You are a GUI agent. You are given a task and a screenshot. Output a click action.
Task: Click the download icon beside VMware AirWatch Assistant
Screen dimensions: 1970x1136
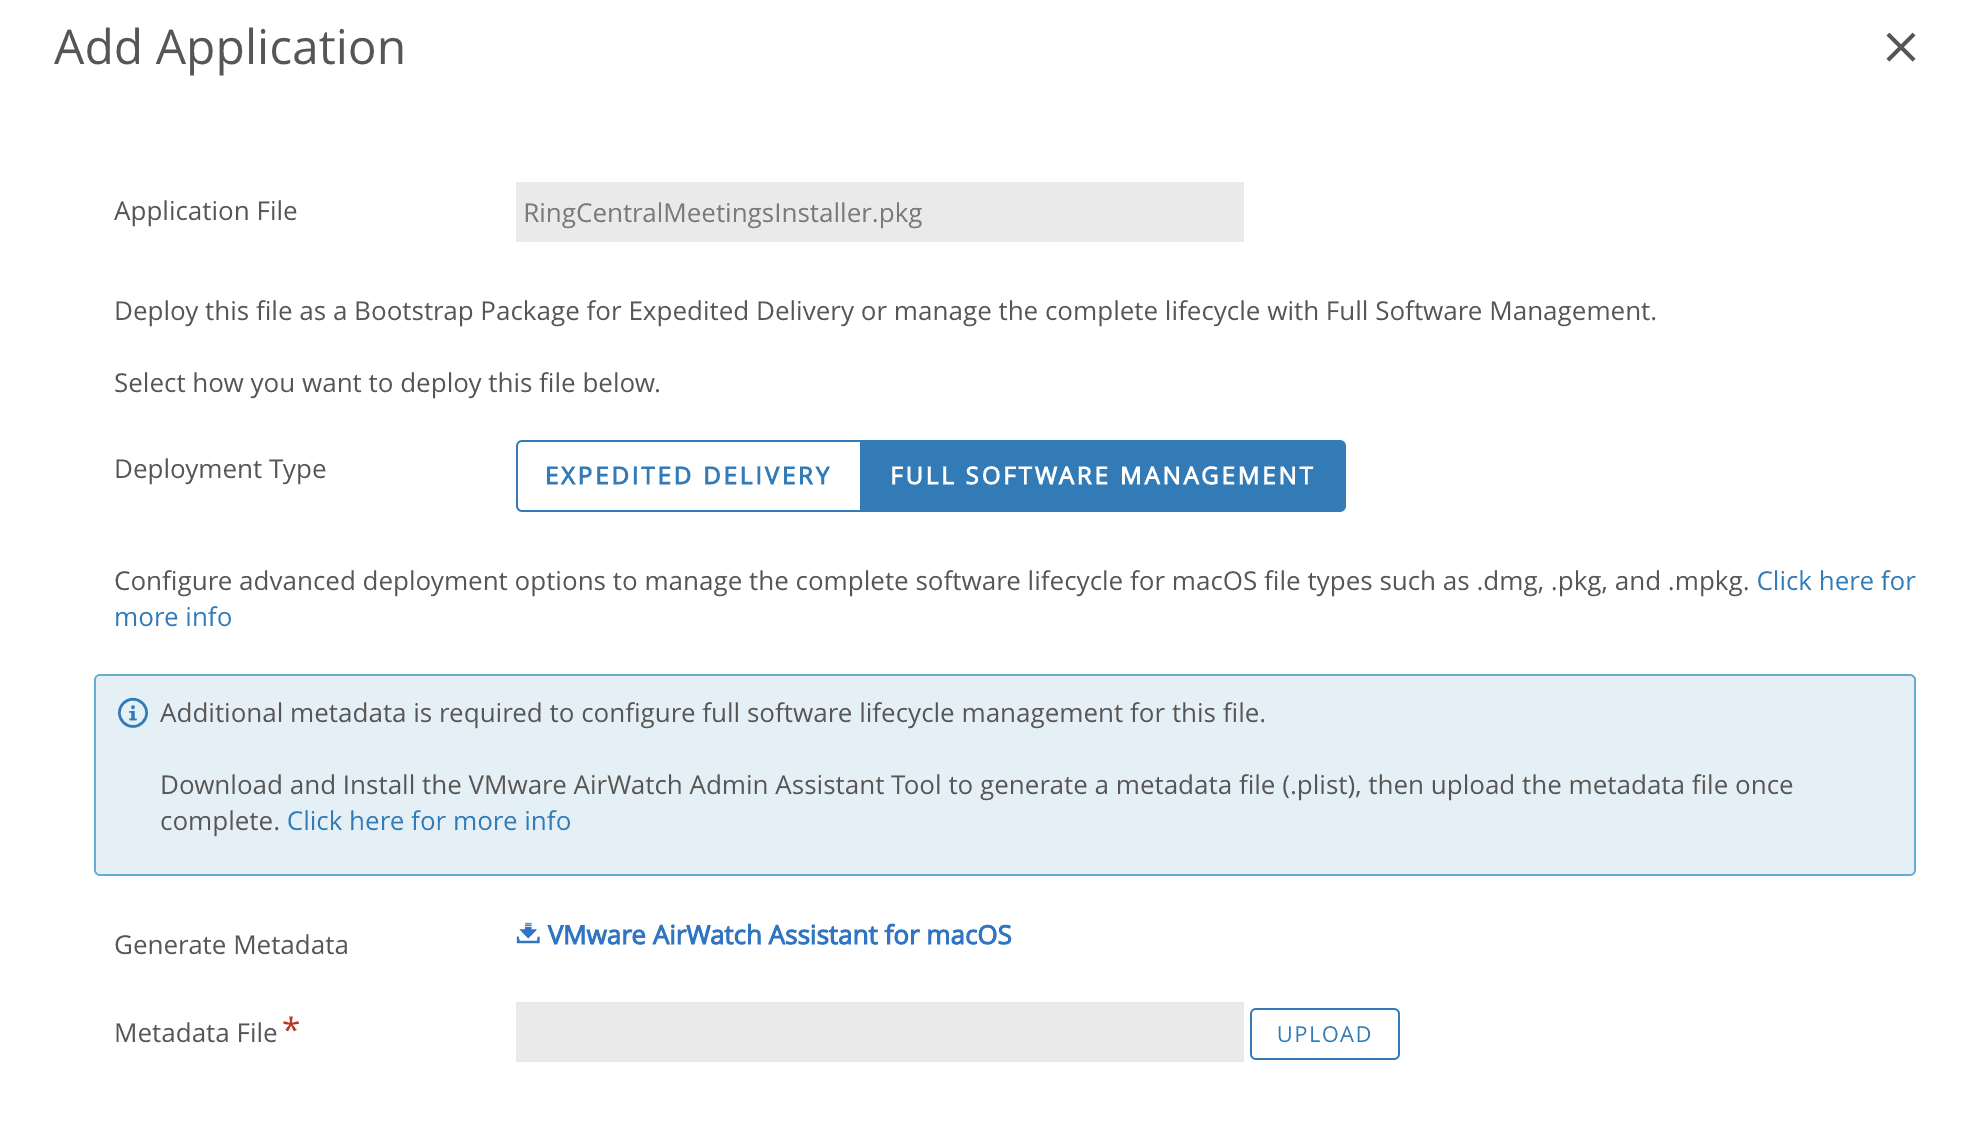click(x=528, y=934)
